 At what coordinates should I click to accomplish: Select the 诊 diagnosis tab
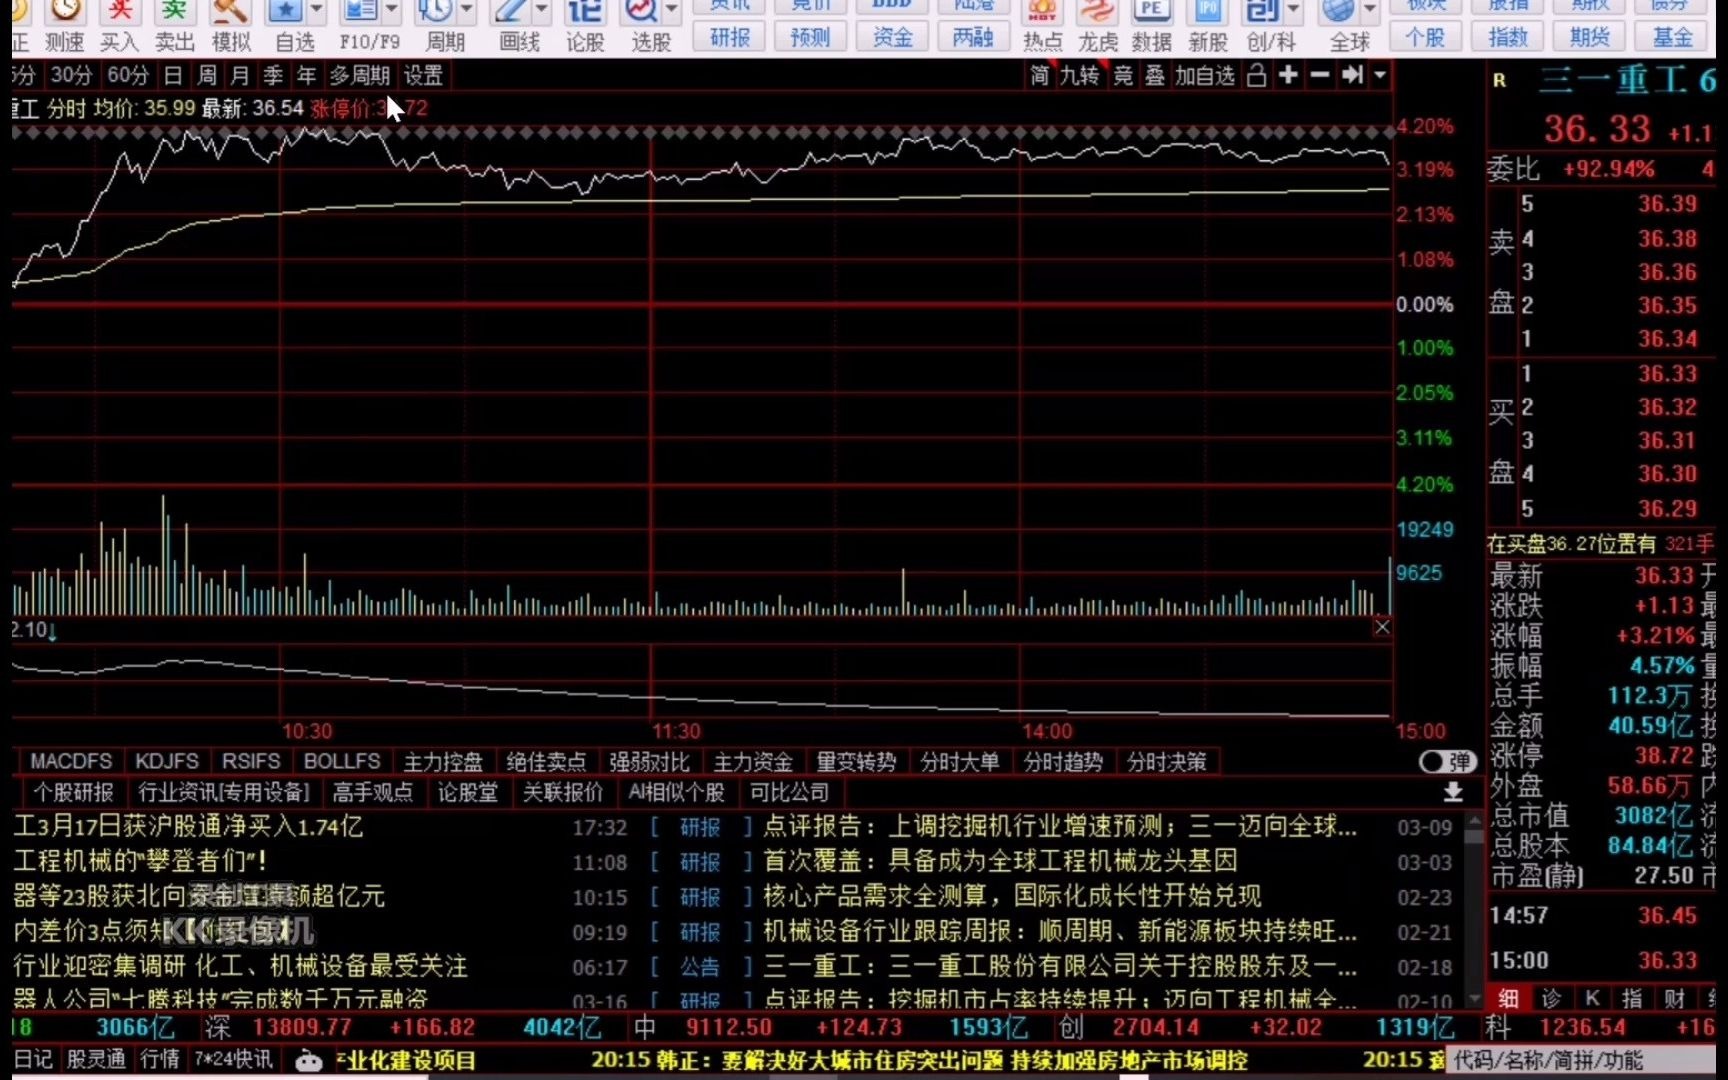(x=1551, y=997)
